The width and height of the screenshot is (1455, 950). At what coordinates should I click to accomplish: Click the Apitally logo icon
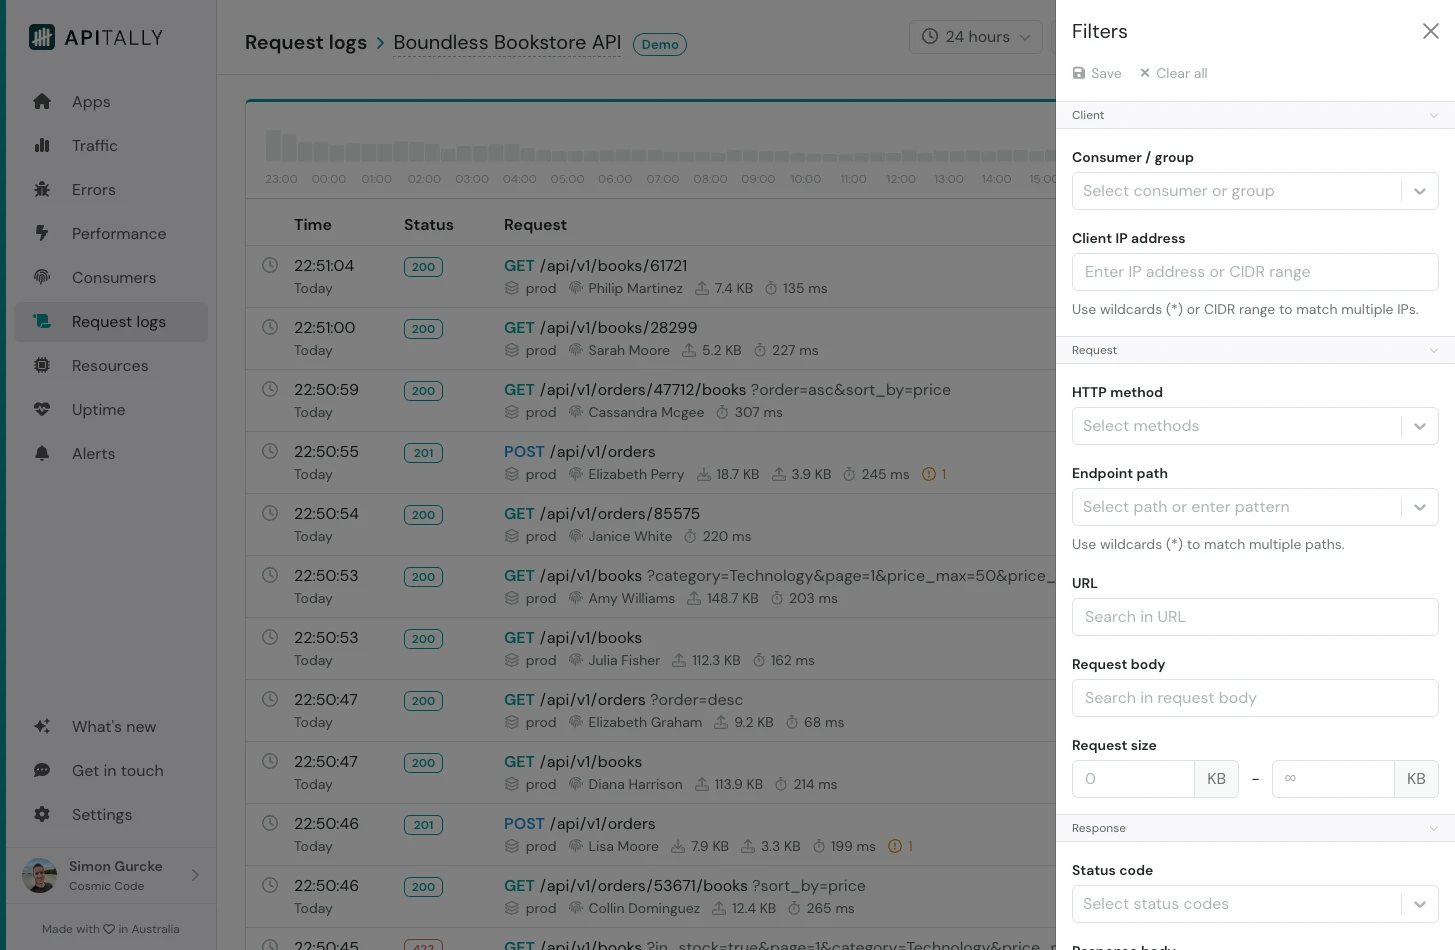41,36
